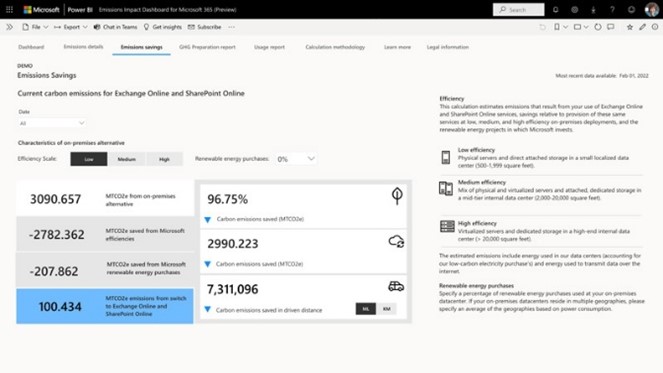Image resolution: width=663 pixels, height=373 pixels.
Task: Click the 7,311,096 value
Action: pos(233,289)
